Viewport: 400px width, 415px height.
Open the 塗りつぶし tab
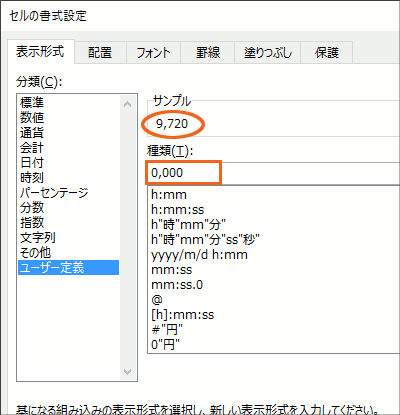pos(267,52)
